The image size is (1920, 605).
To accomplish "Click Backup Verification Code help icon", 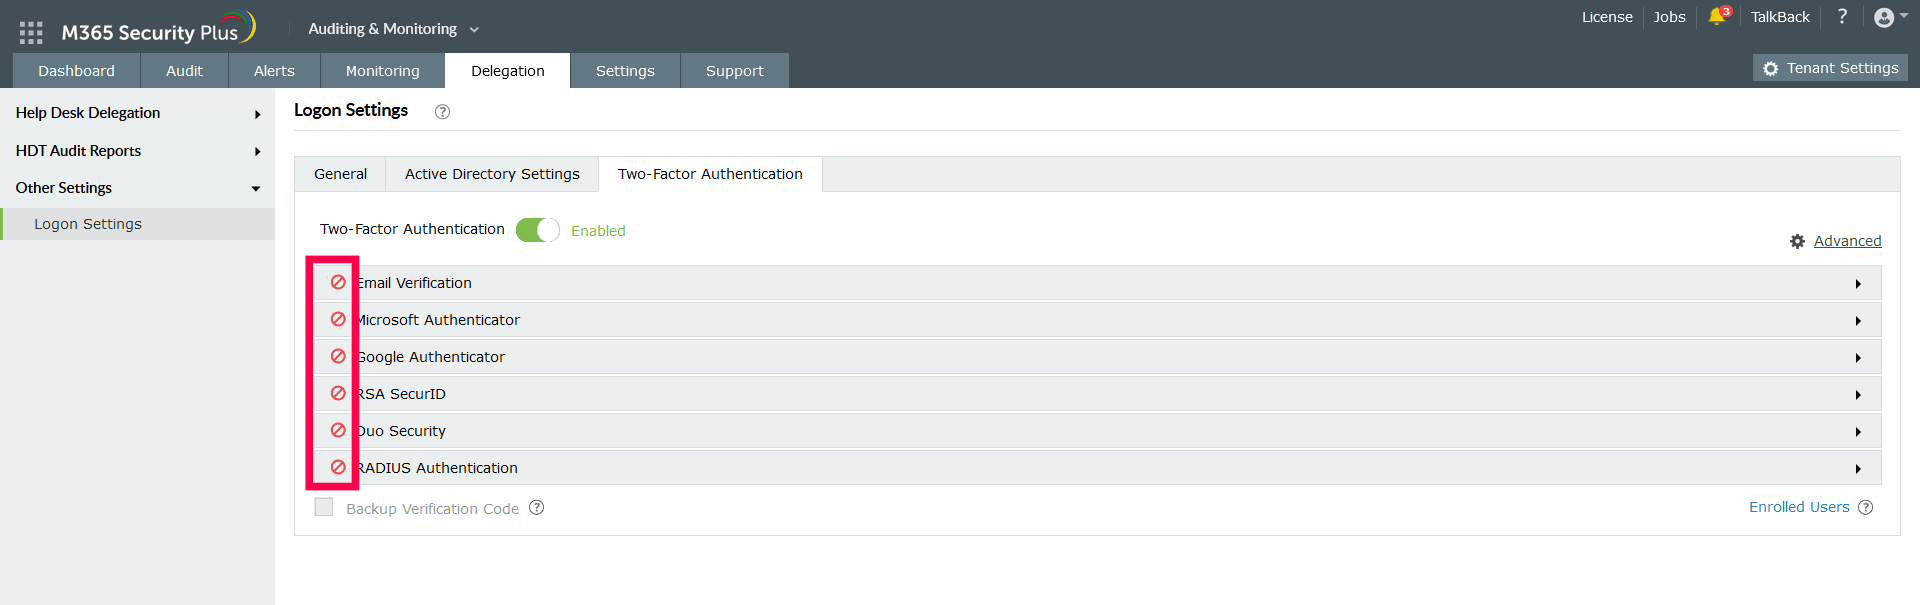I will tap(536, 507).
